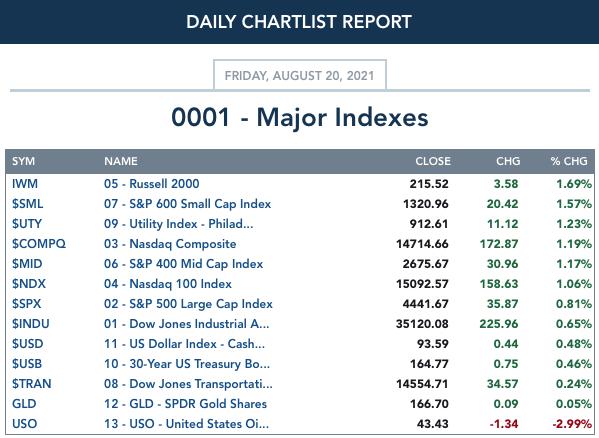
Task: Open the USO symbol link
Action: tap(24, 423)
